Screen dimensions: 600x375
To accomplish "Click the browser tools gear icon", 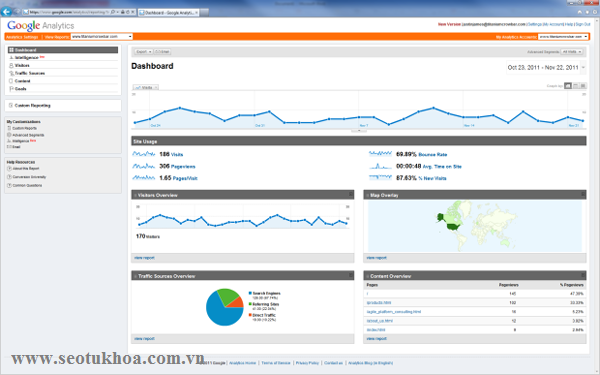I will [595, 12].
